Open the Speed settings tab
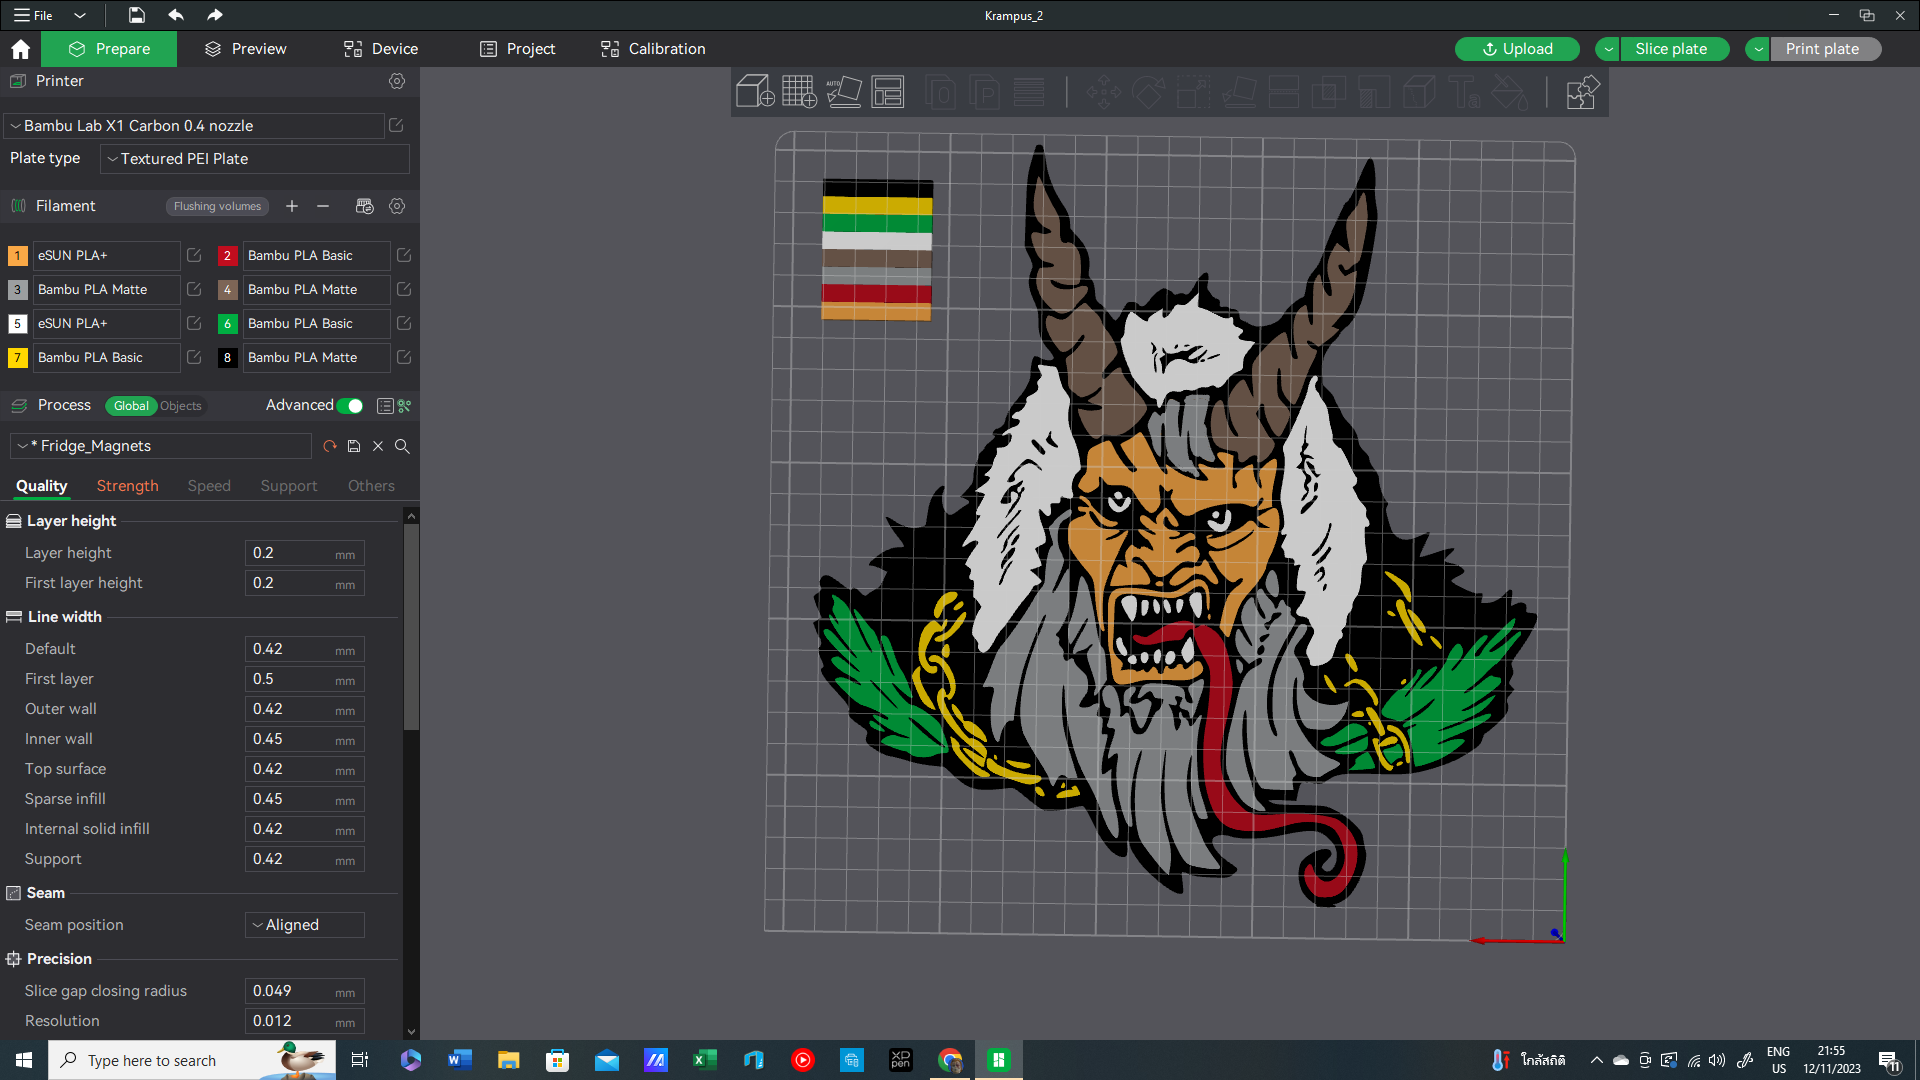Viewport: 1920px width, 1080px height. [209, 486]
